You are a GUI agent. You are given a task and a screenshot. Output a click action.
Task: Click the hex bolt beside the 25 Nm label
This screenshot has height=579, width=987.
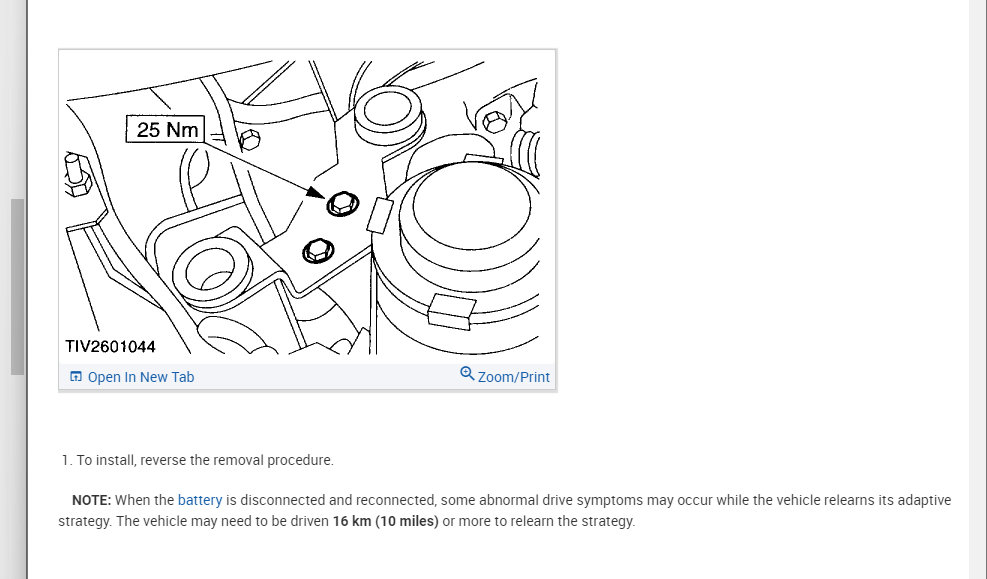(250, 140)
